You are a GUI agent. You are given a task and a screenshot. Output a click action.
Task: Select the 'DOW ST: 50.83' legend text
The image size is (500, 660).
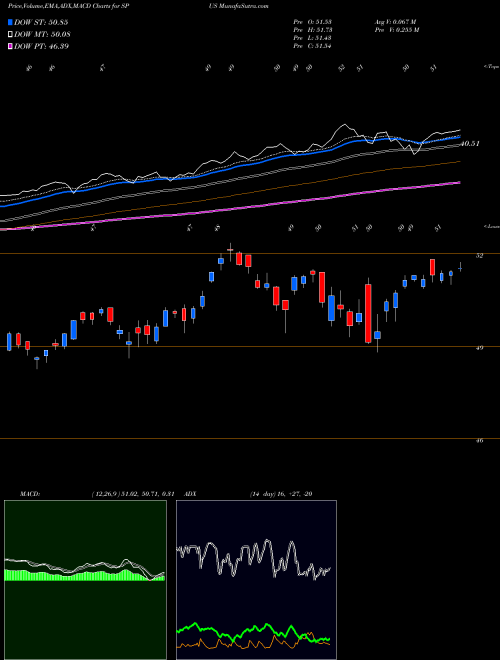pos(41,23)
